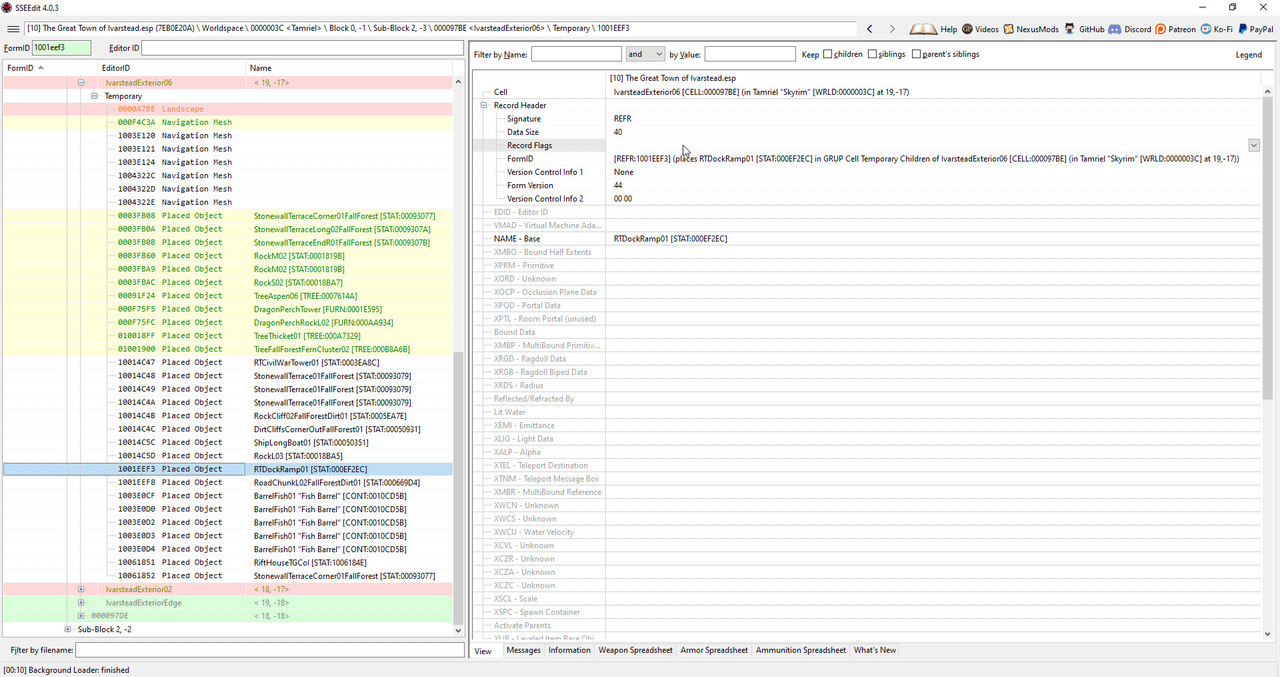
Task: Select the RTCivilWarTower01 placed object row
Action: pyautogui.click(x=228, y=362)
